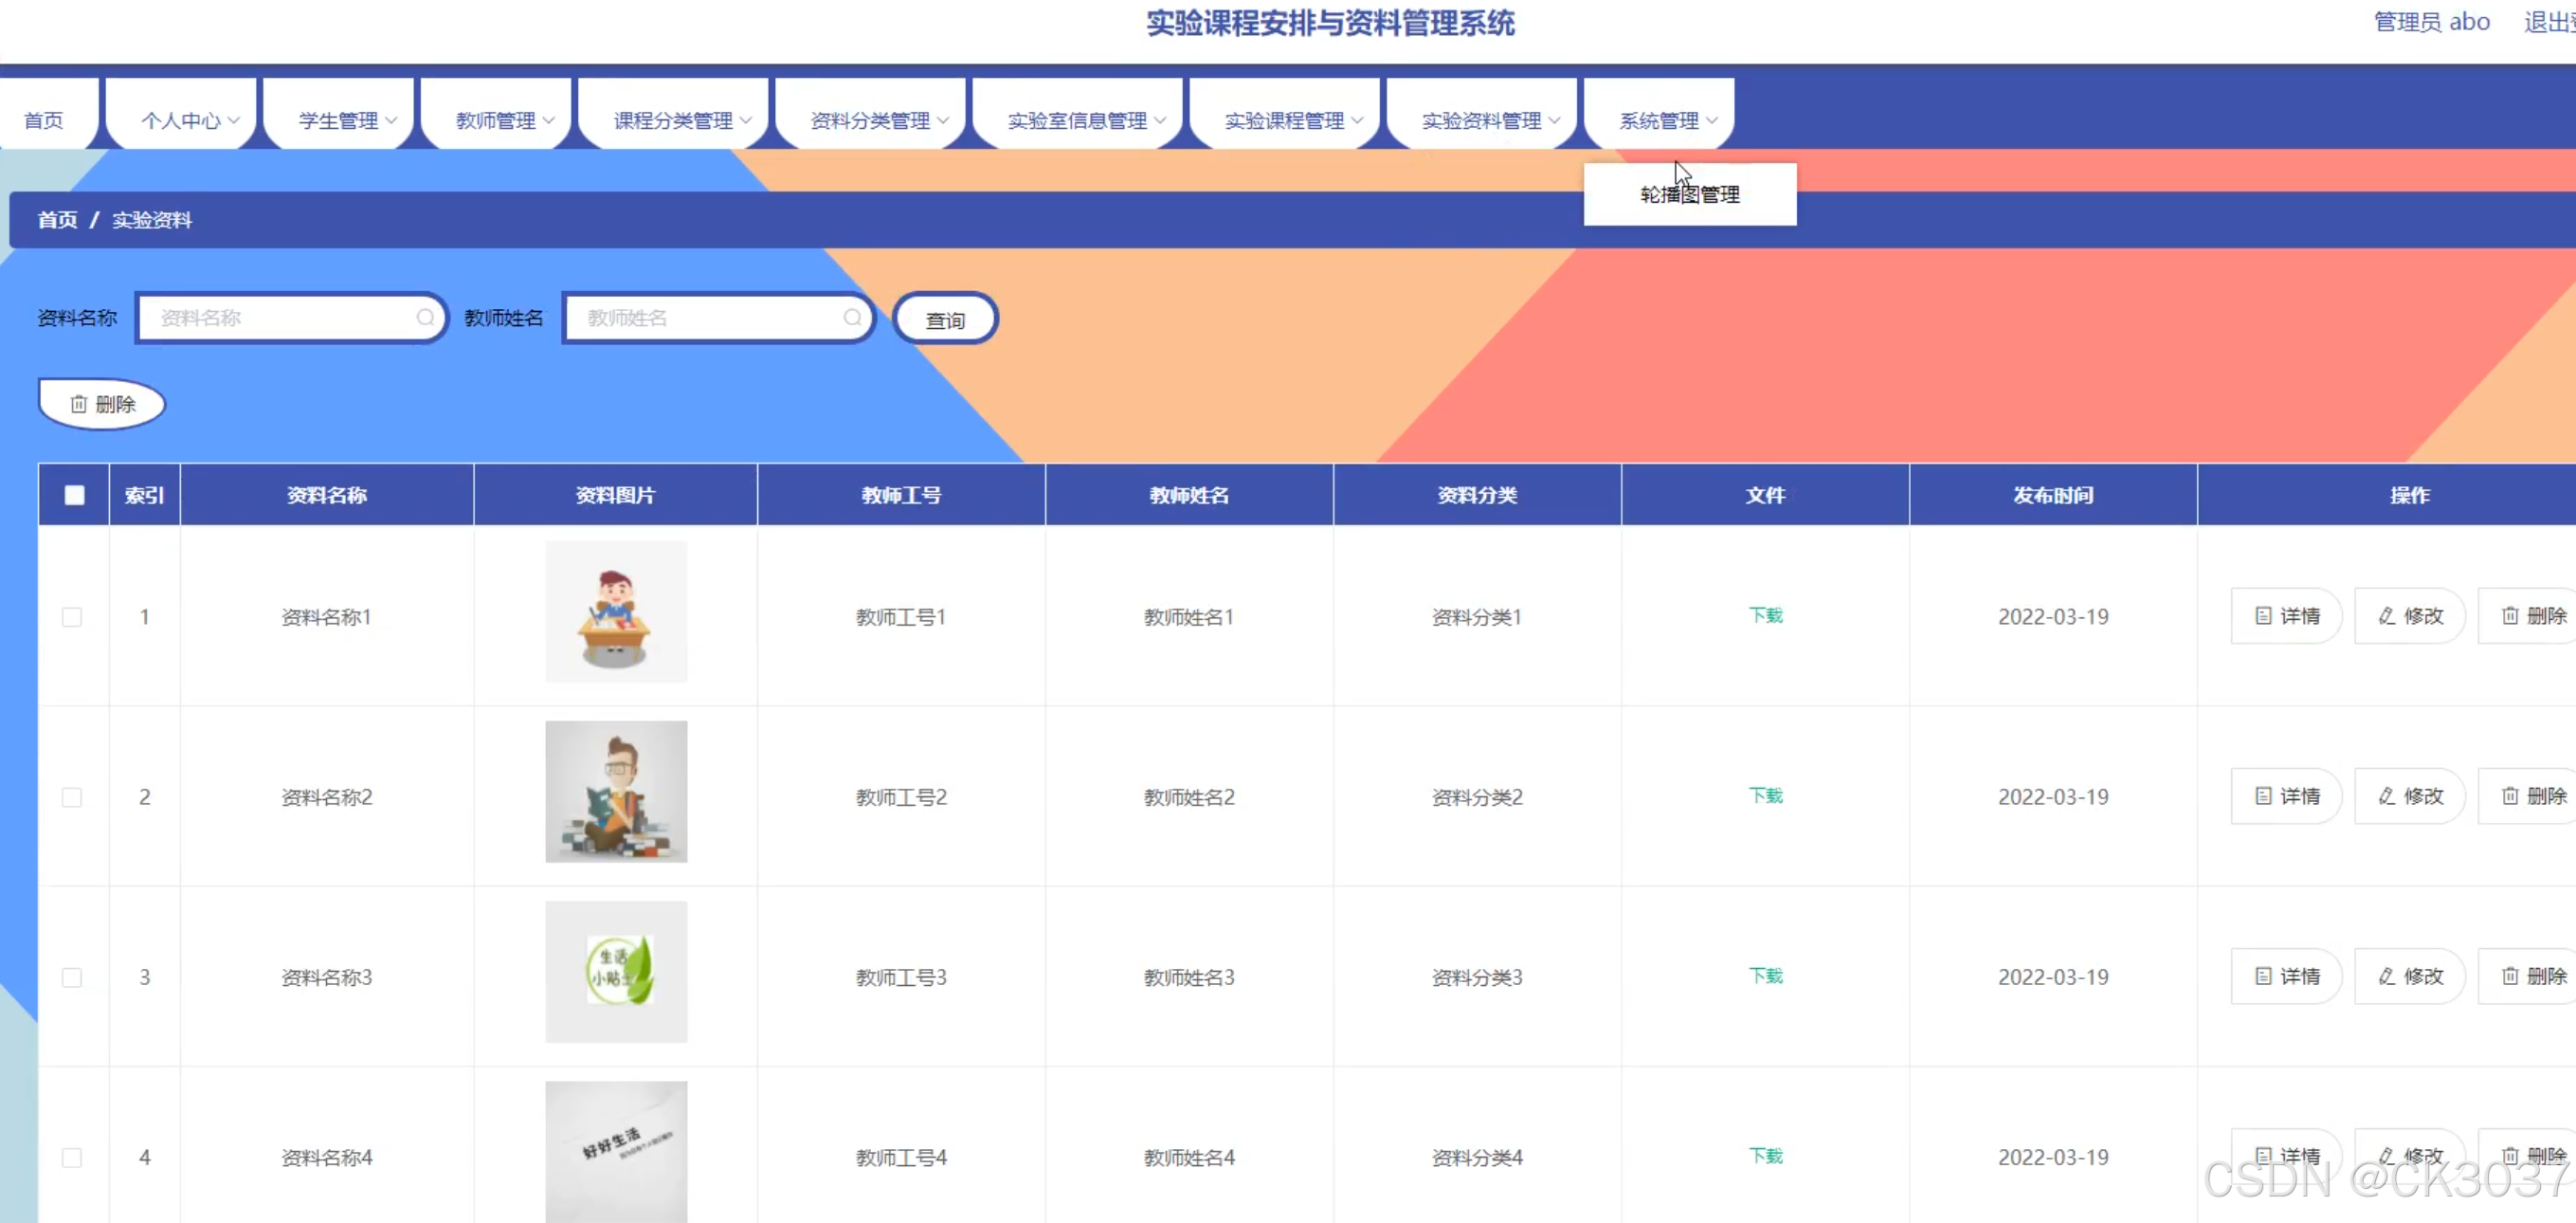
Task: Expand the 实验课程管理 dropdown menu
Action: pyautogui.click(x=1293, y=120)
